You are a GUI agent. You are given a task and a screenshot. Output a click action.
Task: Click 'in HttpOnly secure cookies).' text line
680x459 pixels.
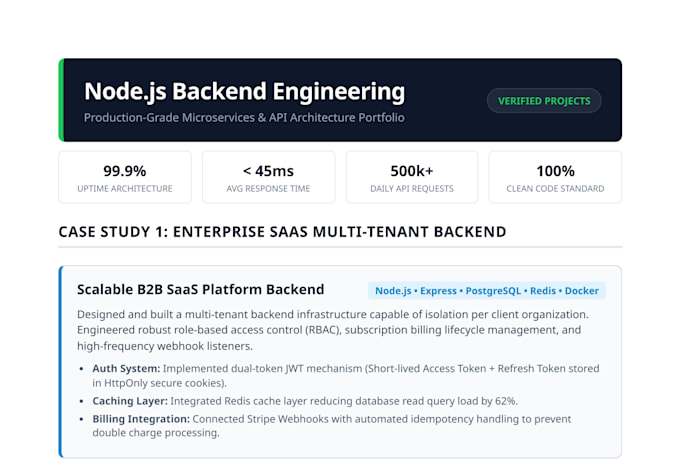click(x=160, y=383)
